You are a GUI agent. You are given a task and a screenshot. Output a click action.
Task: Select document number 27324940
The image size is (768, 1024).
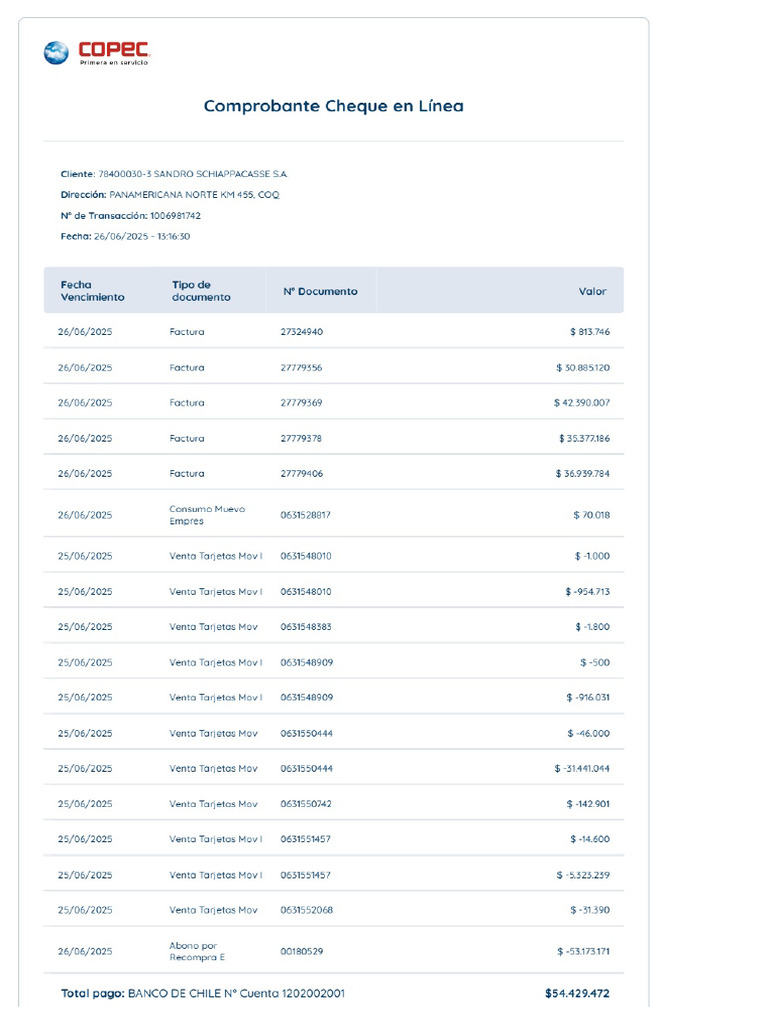pyautogui.click(x=301, y=332)
